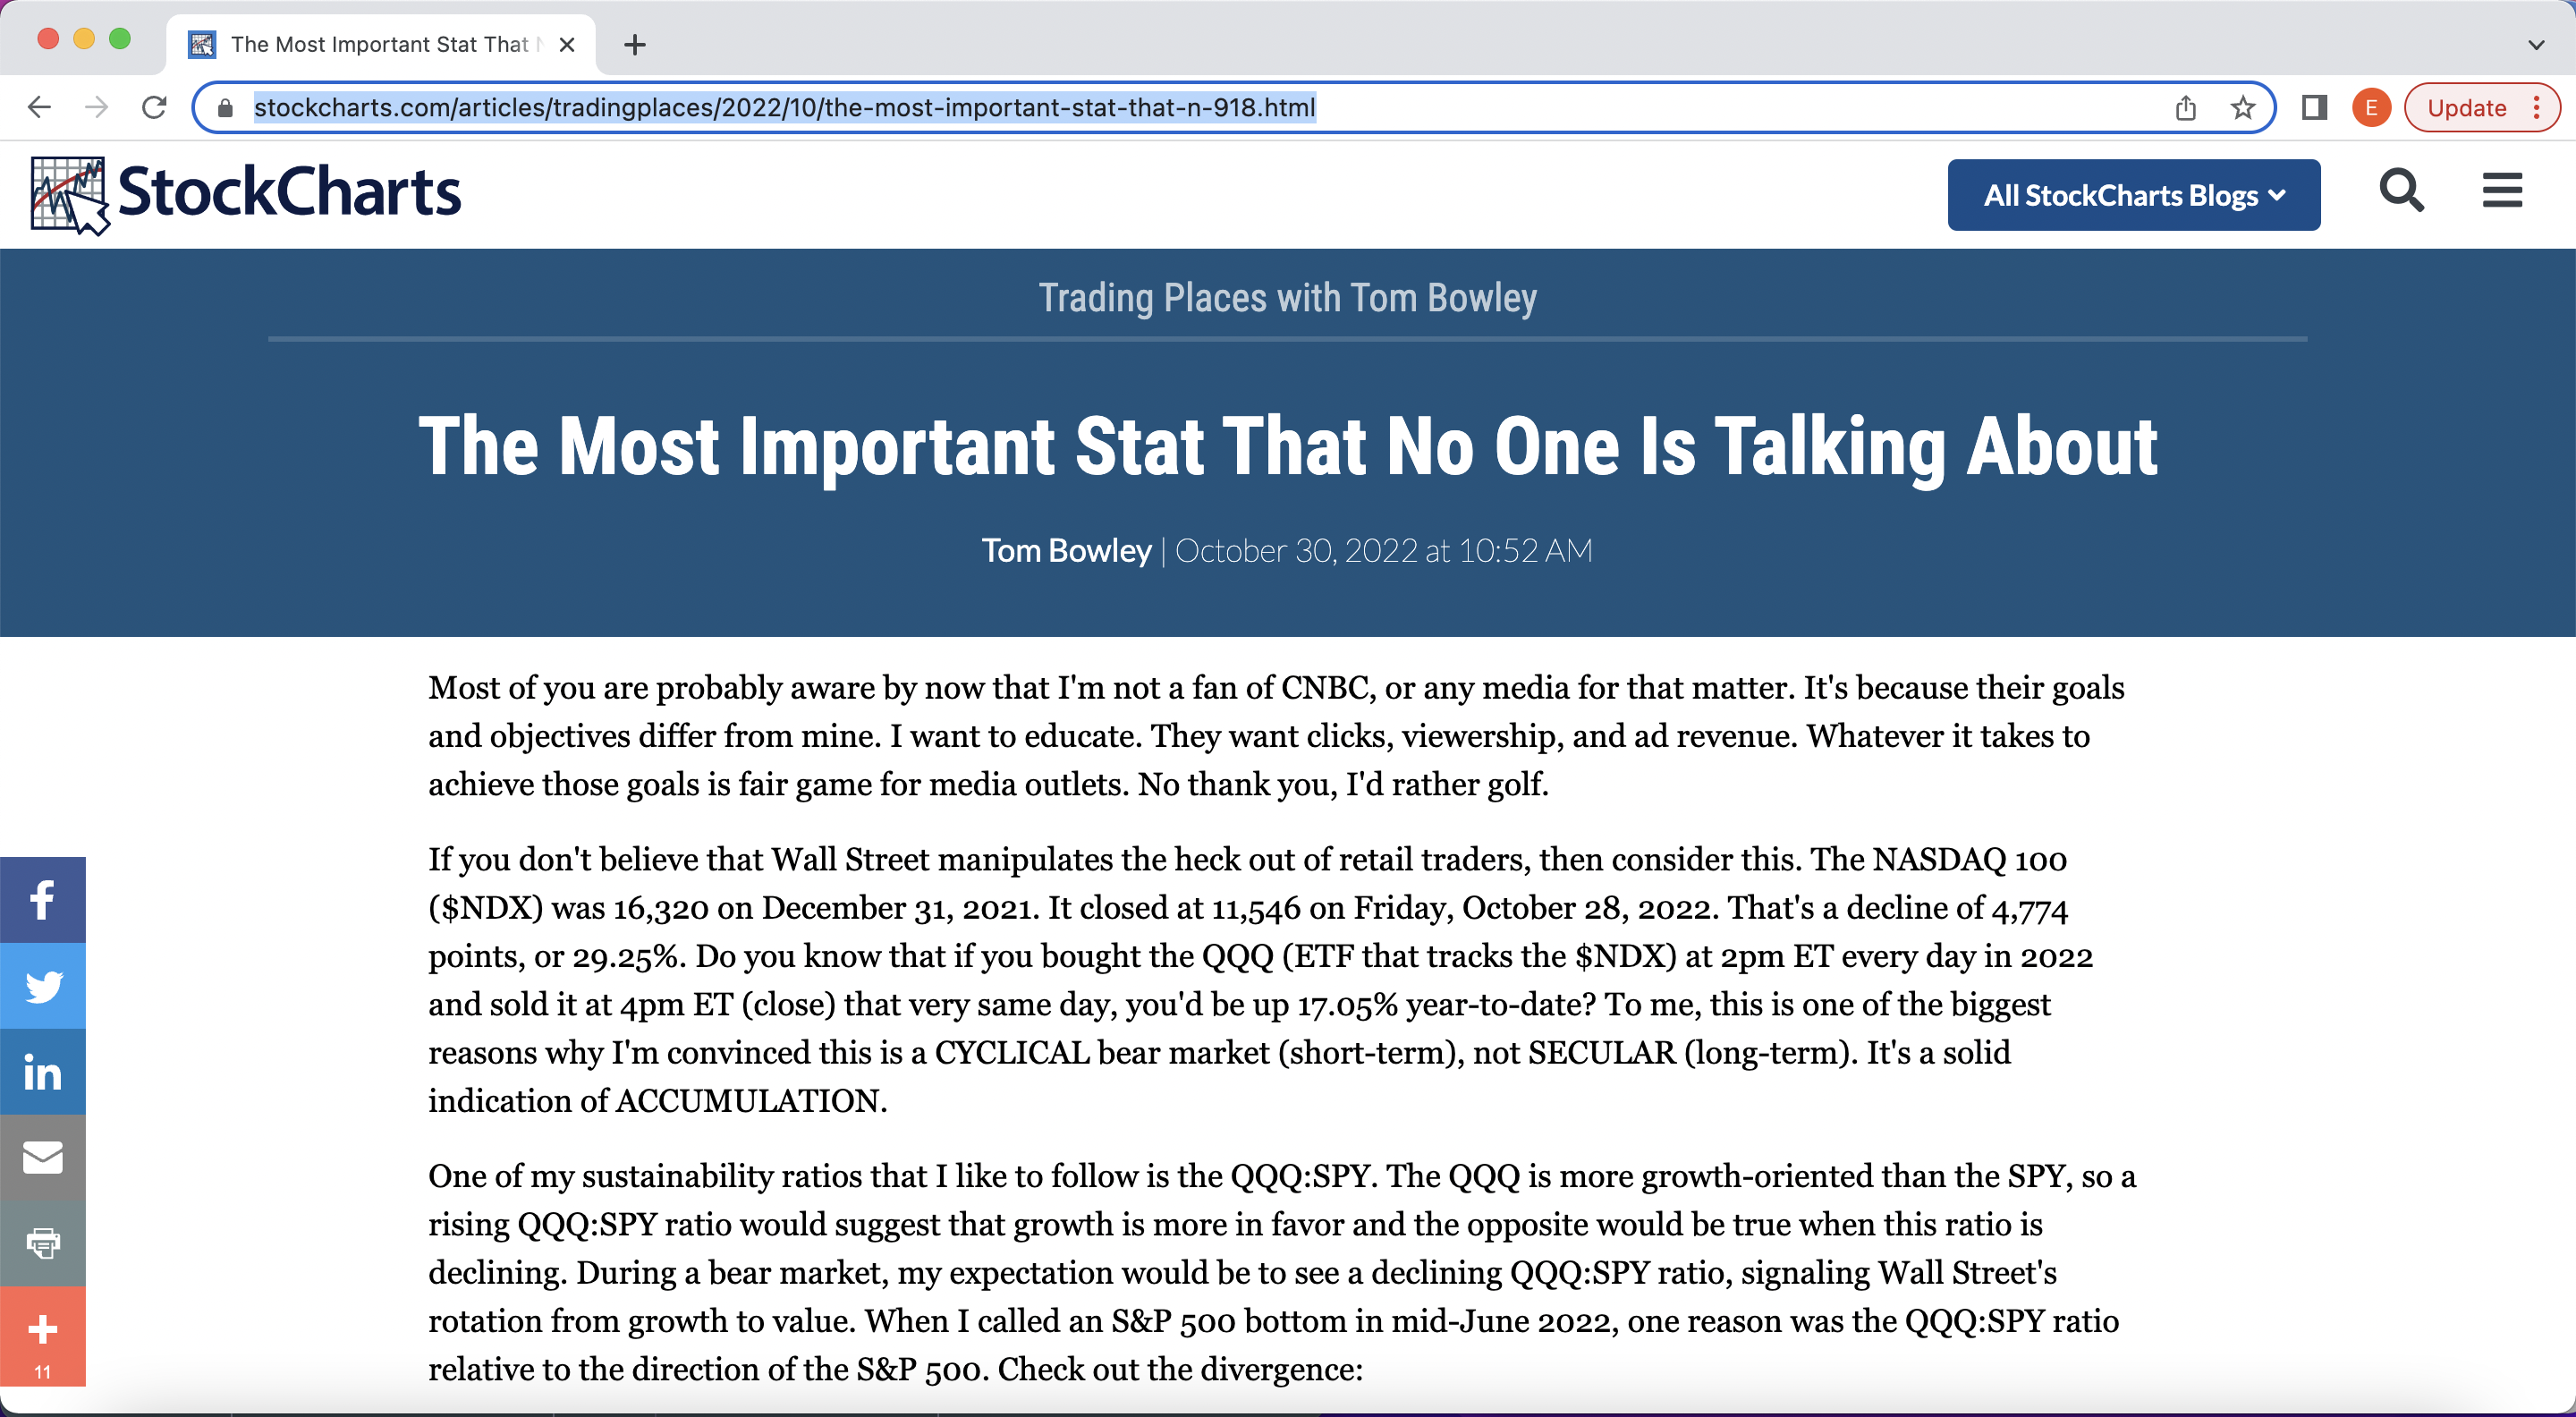Click the text "indication of ACCUMULATION."
The image size is (2576, 1417).
(x=658, y=1101)
